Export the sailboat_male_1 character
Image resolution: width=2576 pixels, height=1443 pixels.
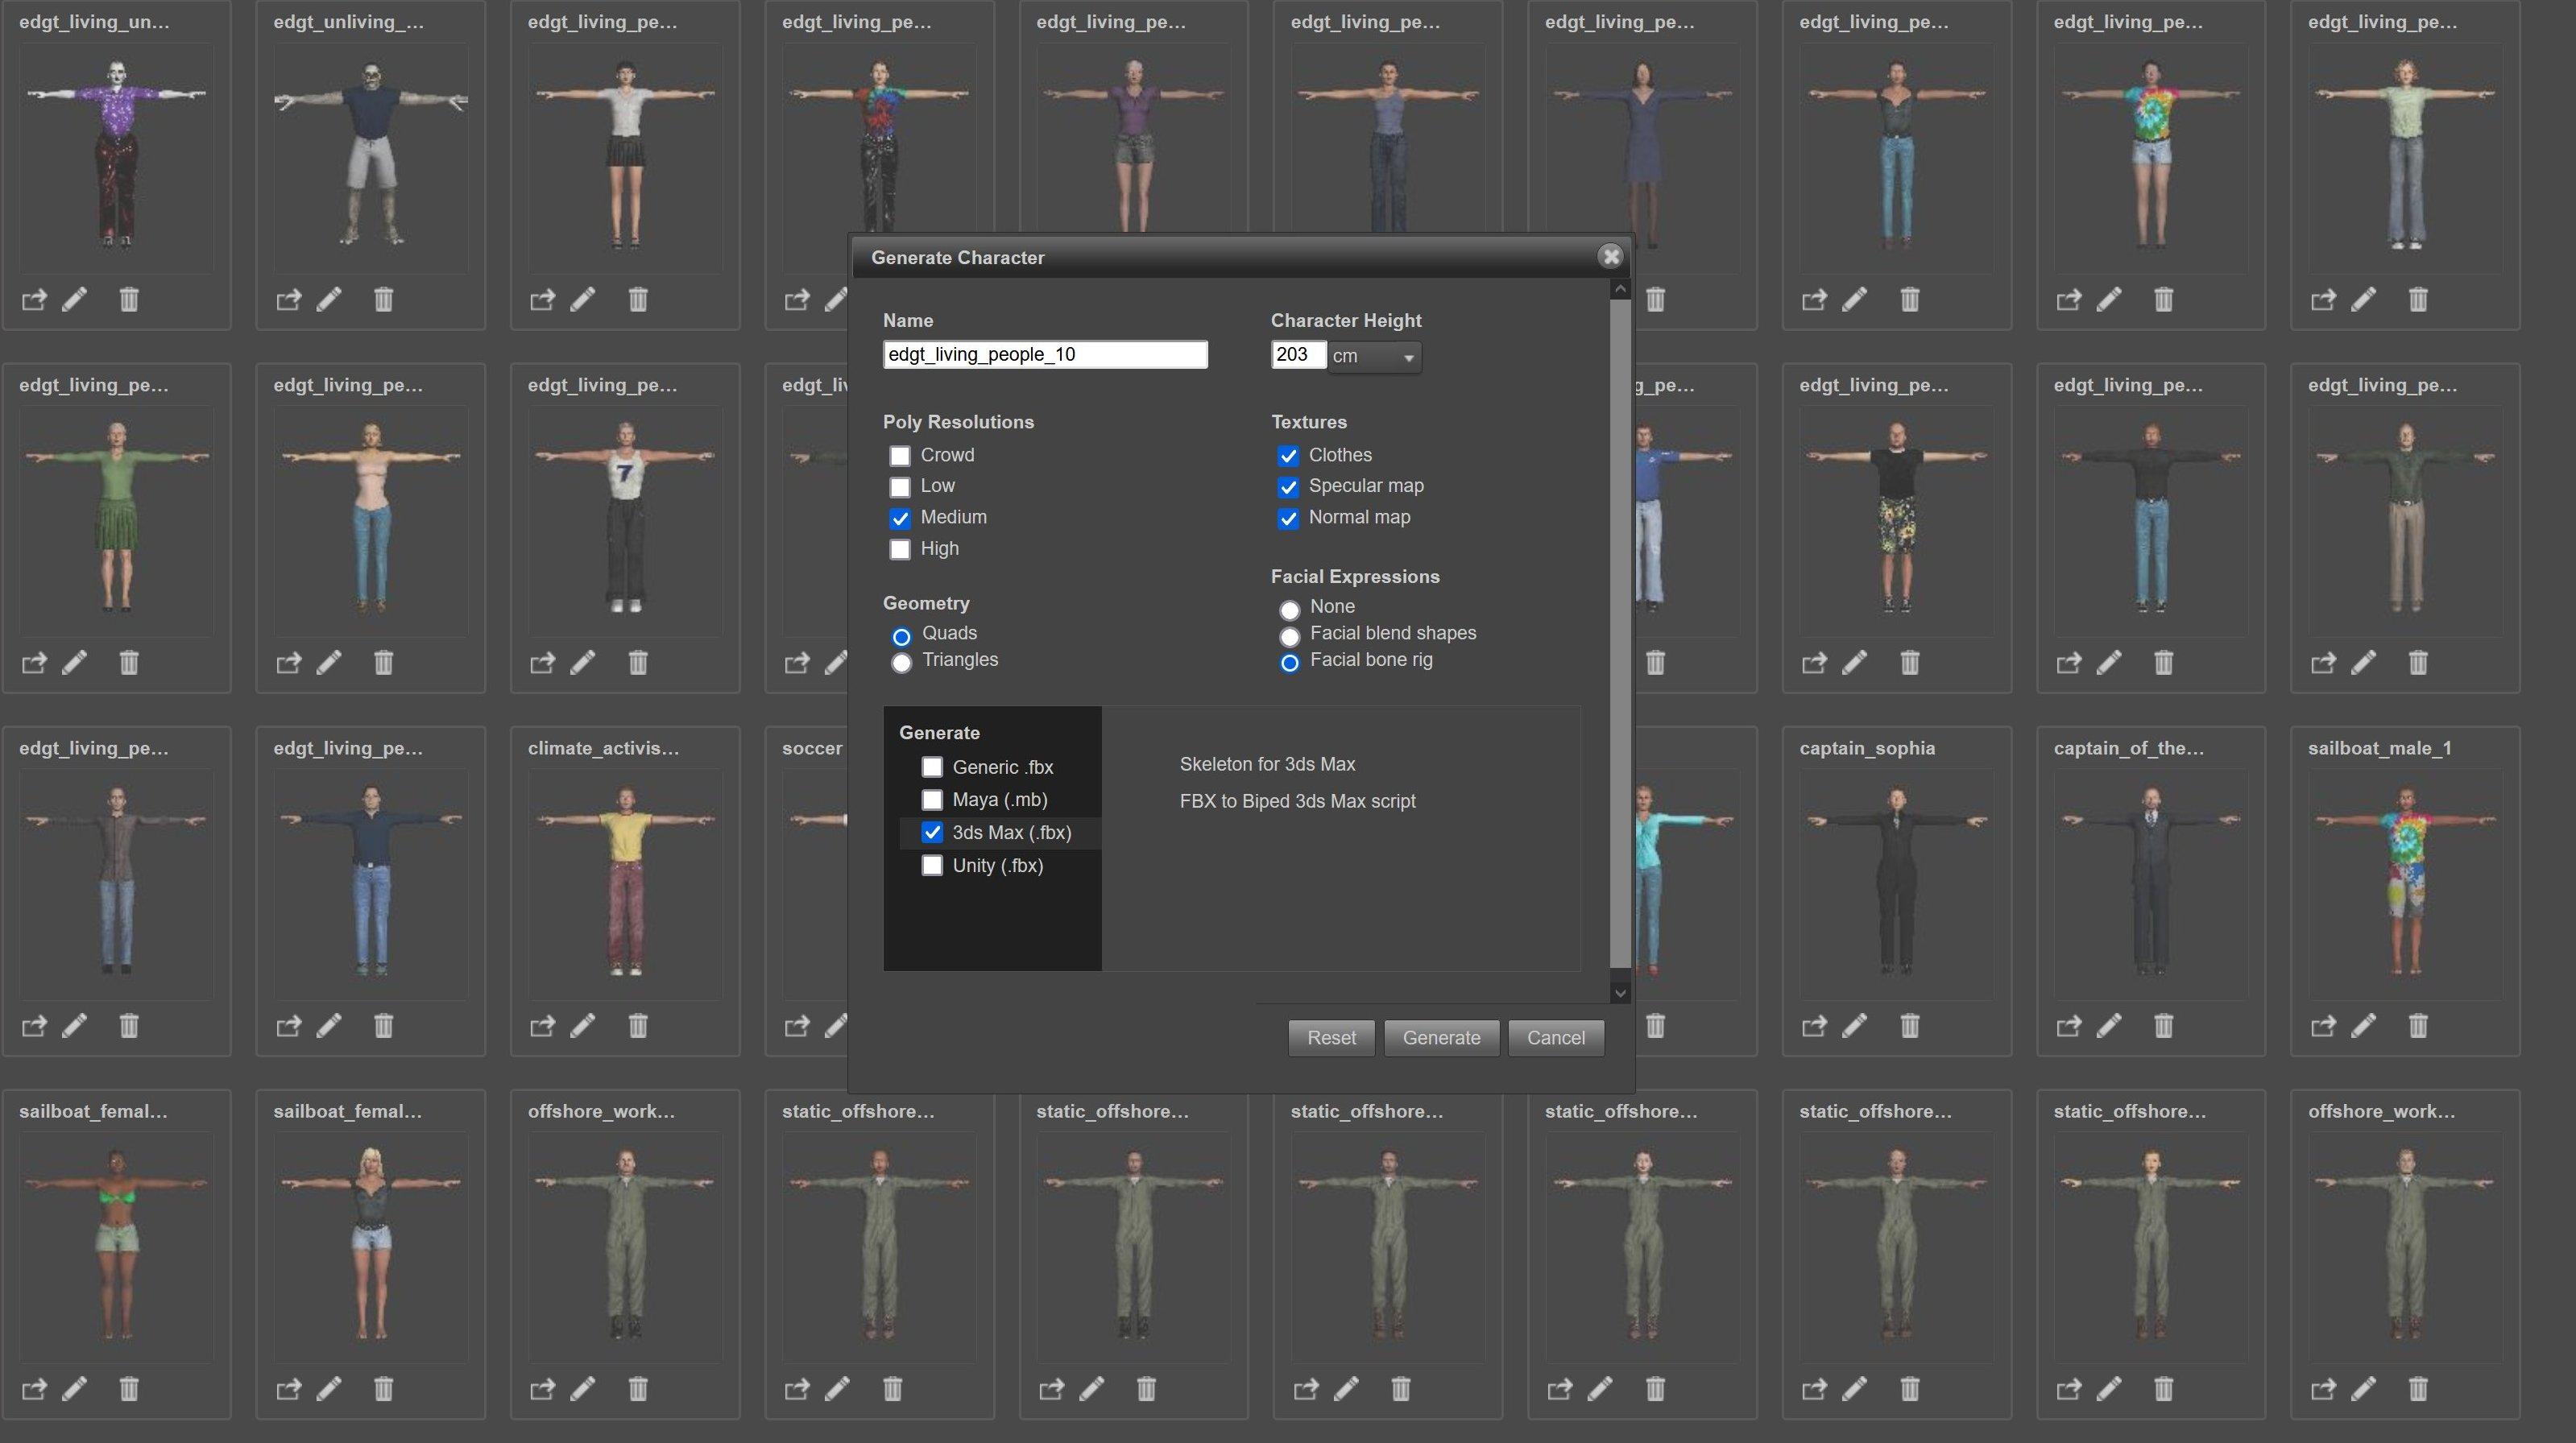point(2323,1025)
